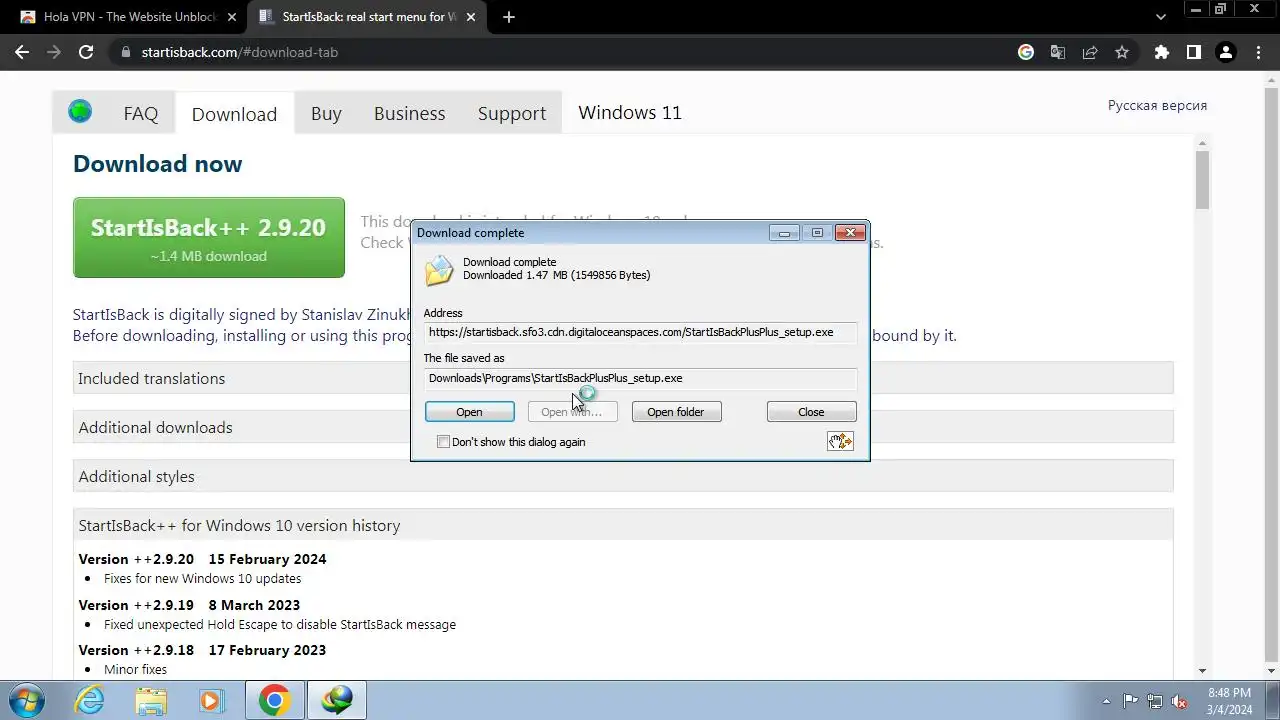Image resolution: width=1280 pixels, height=720 pixels.
Task: Click Close button in download dialog
Action: tap(811, 411)
